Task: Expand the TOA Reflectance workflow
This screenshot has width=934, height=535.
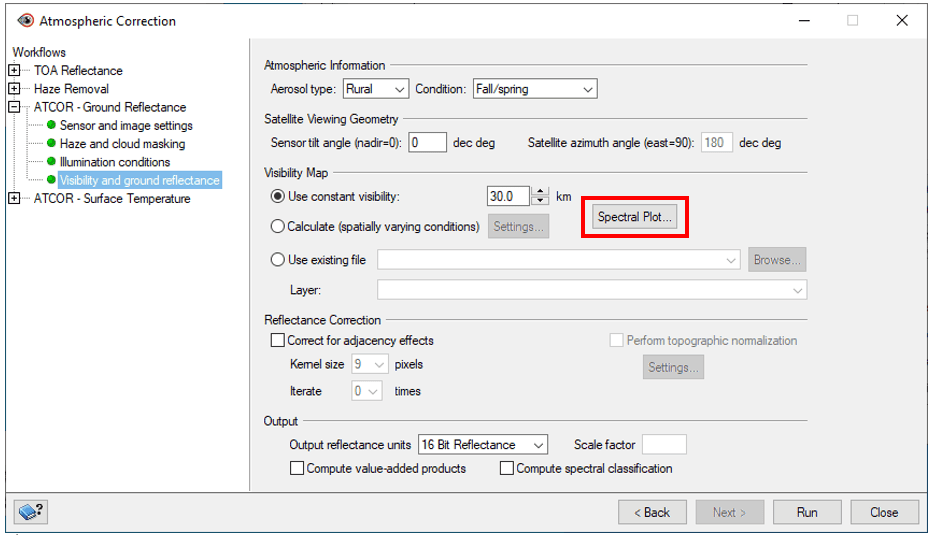Action: 14,70
